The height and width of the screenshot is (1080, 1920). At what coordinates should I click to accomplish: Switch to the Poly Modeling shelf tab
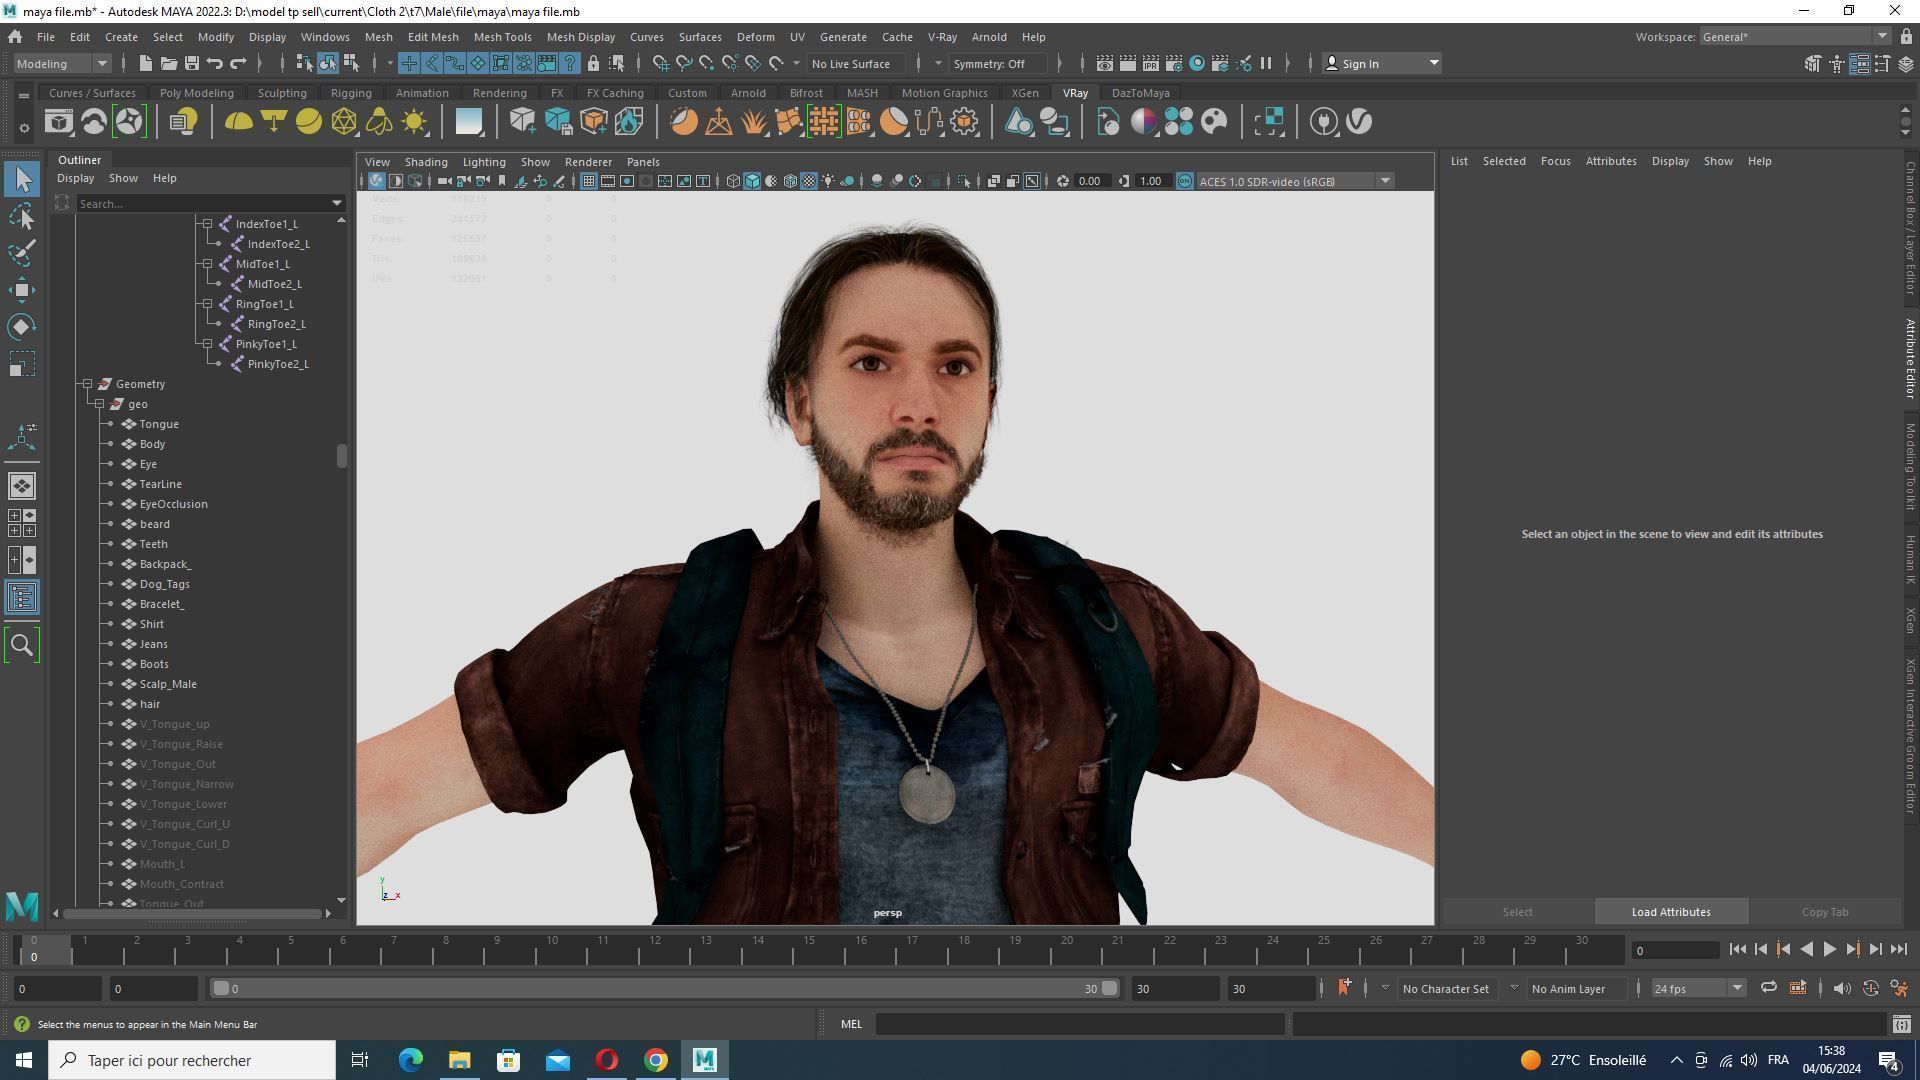pyautogui.click(x=196, y=93)
